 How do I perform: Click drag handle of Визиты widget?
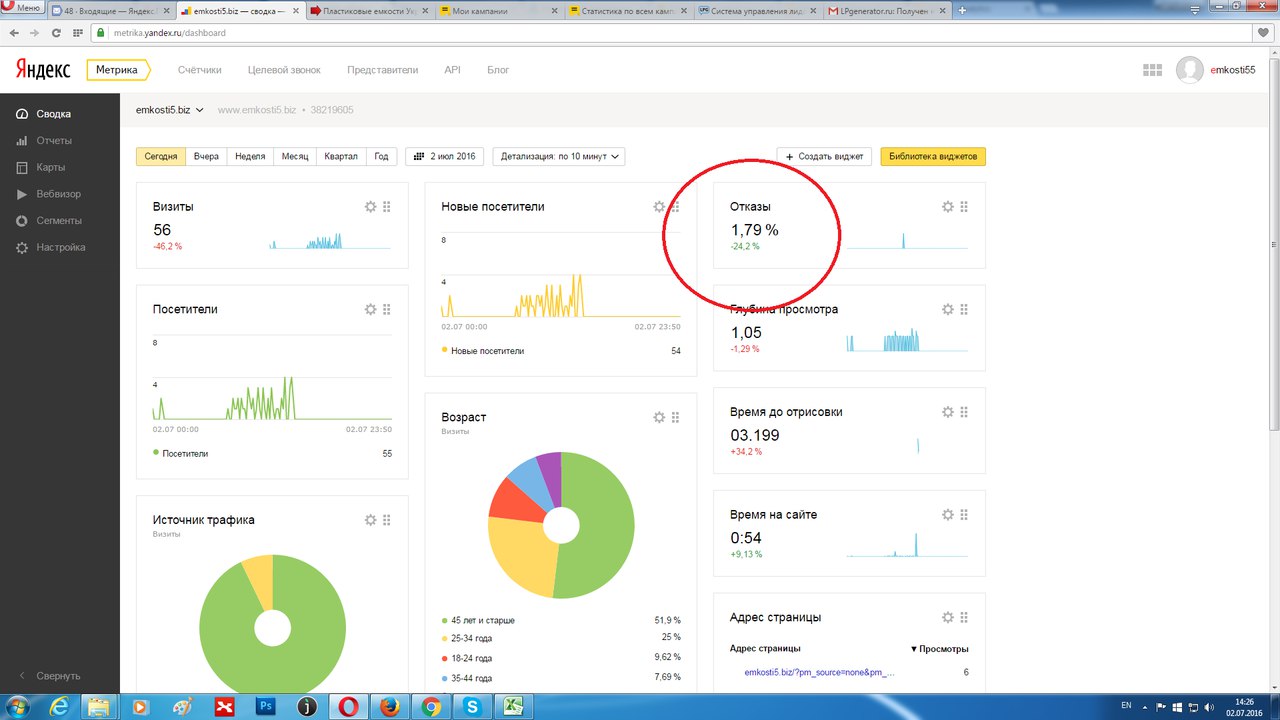point(387,207)
